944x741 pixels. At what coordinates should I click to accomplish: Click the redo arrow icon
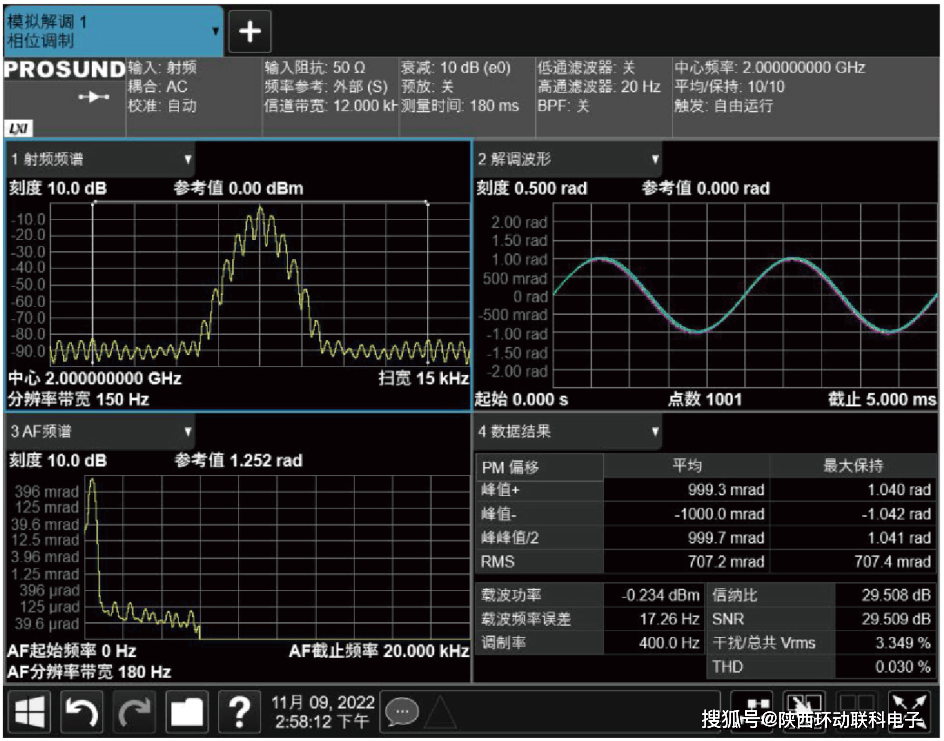(x=135, y=712)
